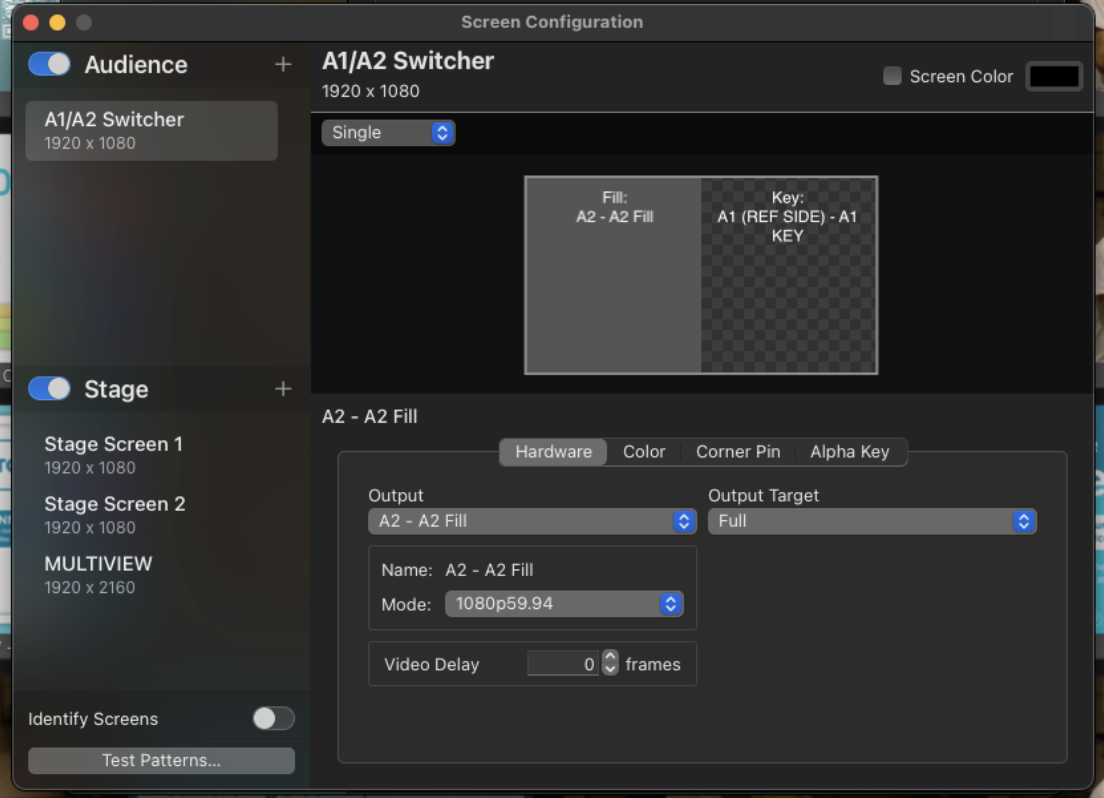Add a new Stage screen with plus icon
Viewport: 1104px width, 798px height.
[x=283, y=389]
